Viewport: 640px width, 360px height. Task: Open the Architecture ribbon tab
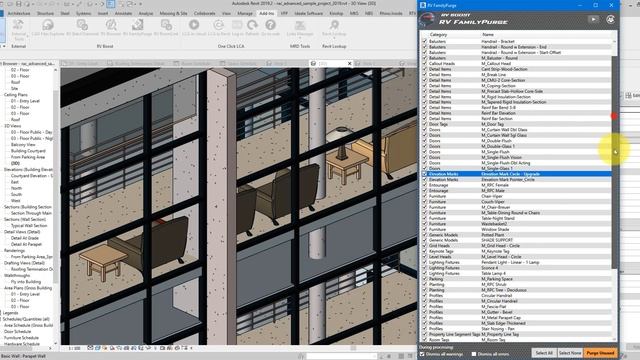(19, 13)
